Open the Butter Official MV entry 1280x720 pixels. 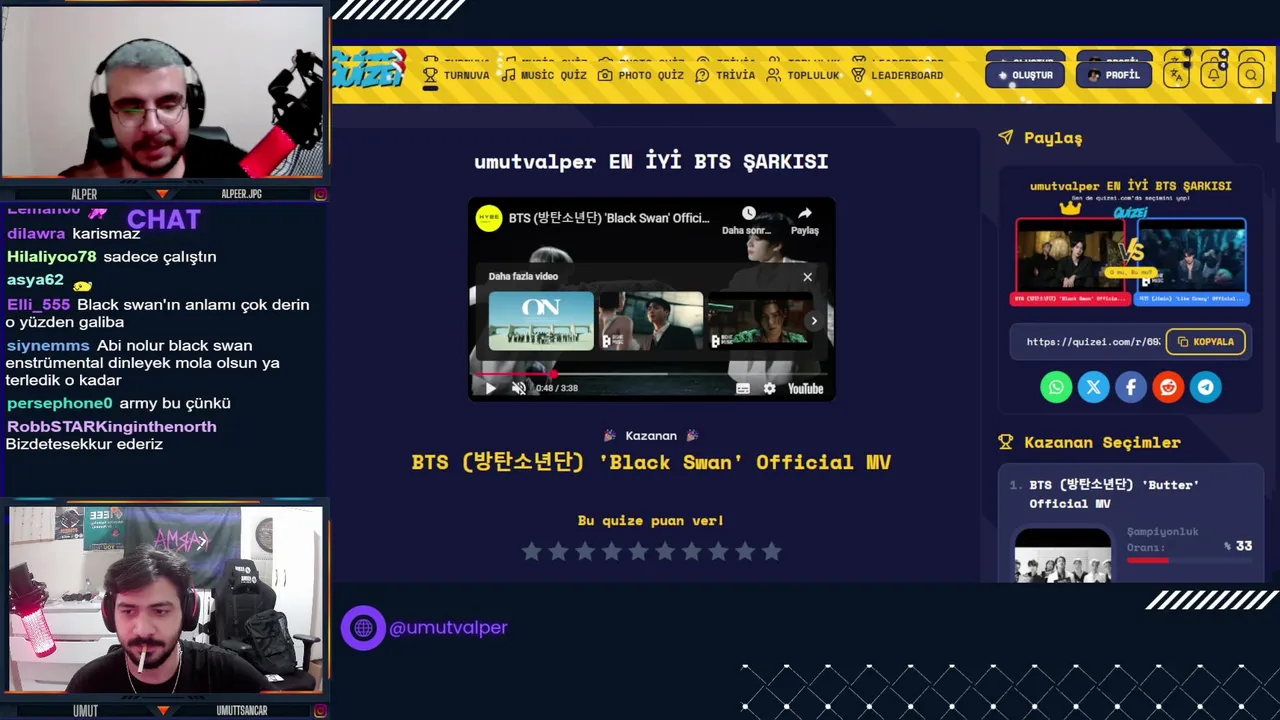pos(1114,494)
